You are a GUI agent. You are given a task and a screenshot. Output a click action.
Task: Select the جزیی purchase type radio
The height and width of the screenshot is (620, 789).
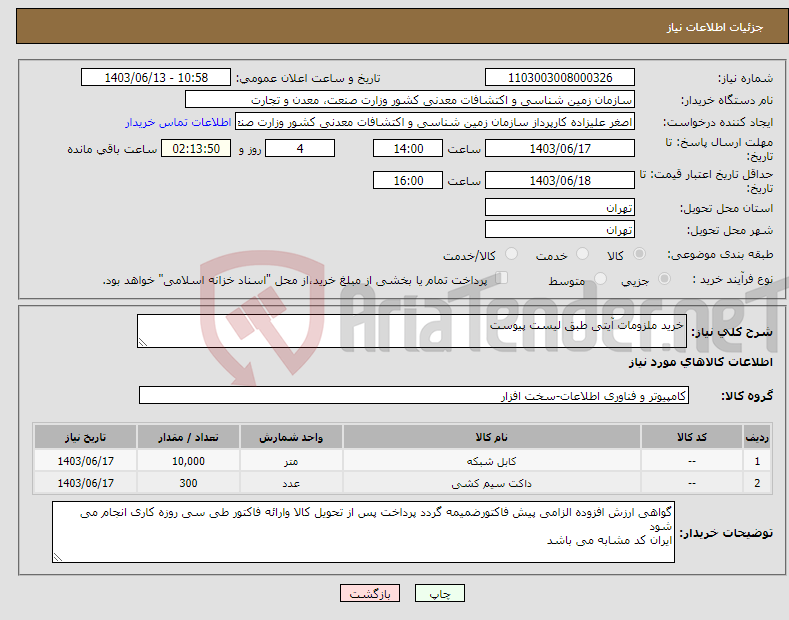click(664, 278)
